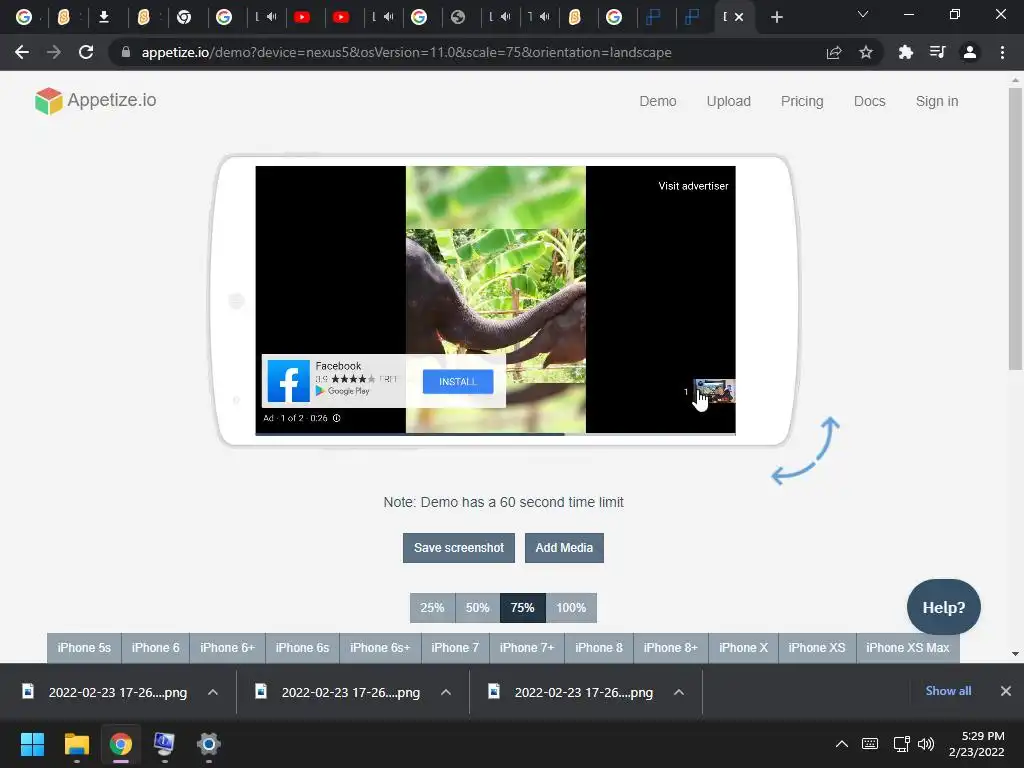Screen dimensions: 1024x768
Task: Set scale to 25%
Action: [432, 608]
